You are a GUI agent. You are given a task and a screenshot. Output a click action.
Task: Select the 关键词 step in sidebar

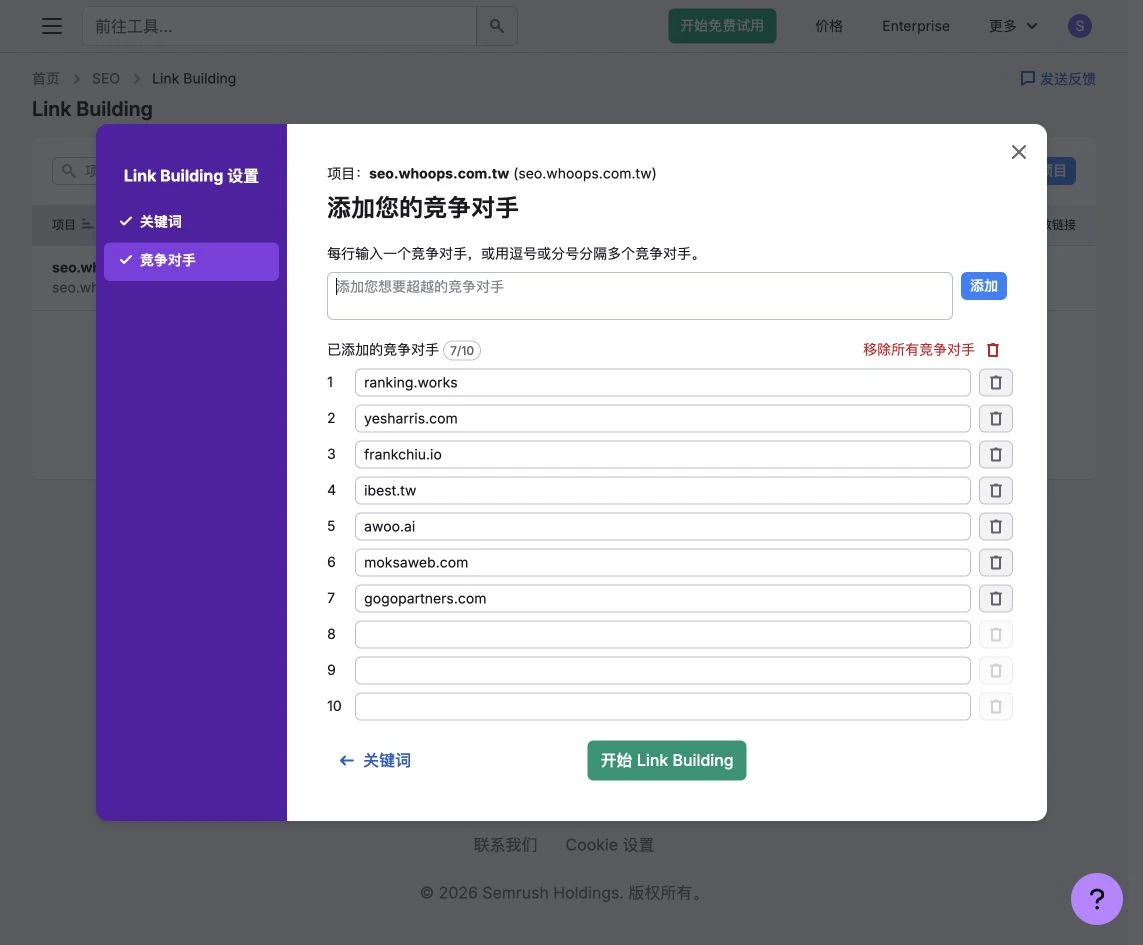pyautogui.click(x=191, y=221)
